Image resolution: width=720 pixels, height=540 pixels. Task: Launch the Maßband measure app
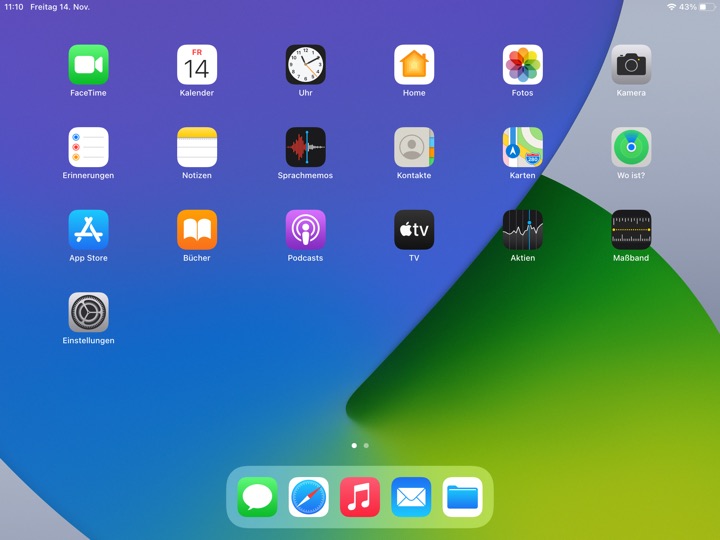coord(631,230)
